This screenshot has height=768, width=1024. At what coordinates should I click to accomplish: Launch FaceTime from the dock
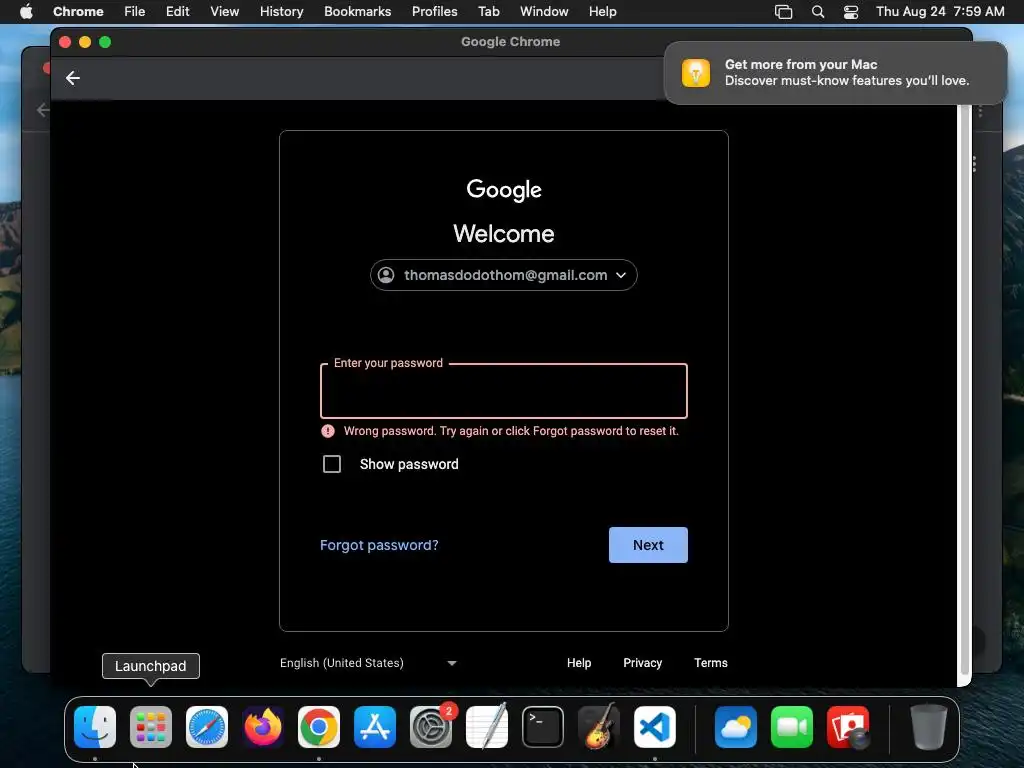[x=792, y=727]
